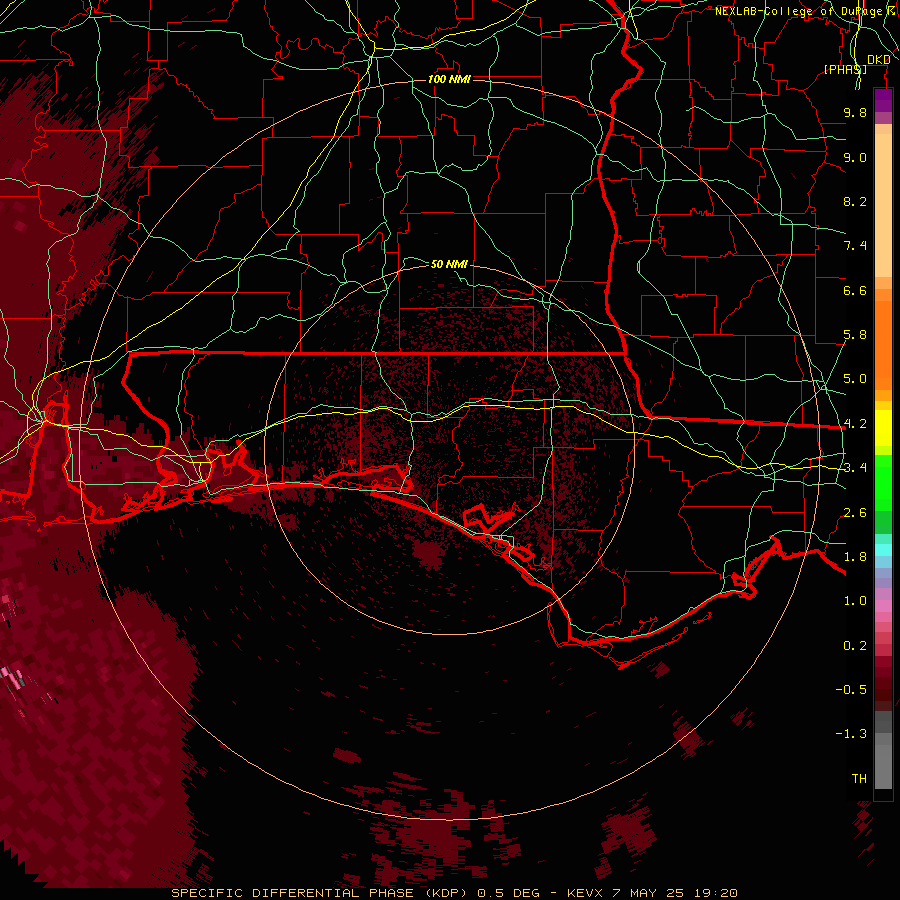Select the 9.8 value on color scale
900x900 pixels.
tap(855, 112)
